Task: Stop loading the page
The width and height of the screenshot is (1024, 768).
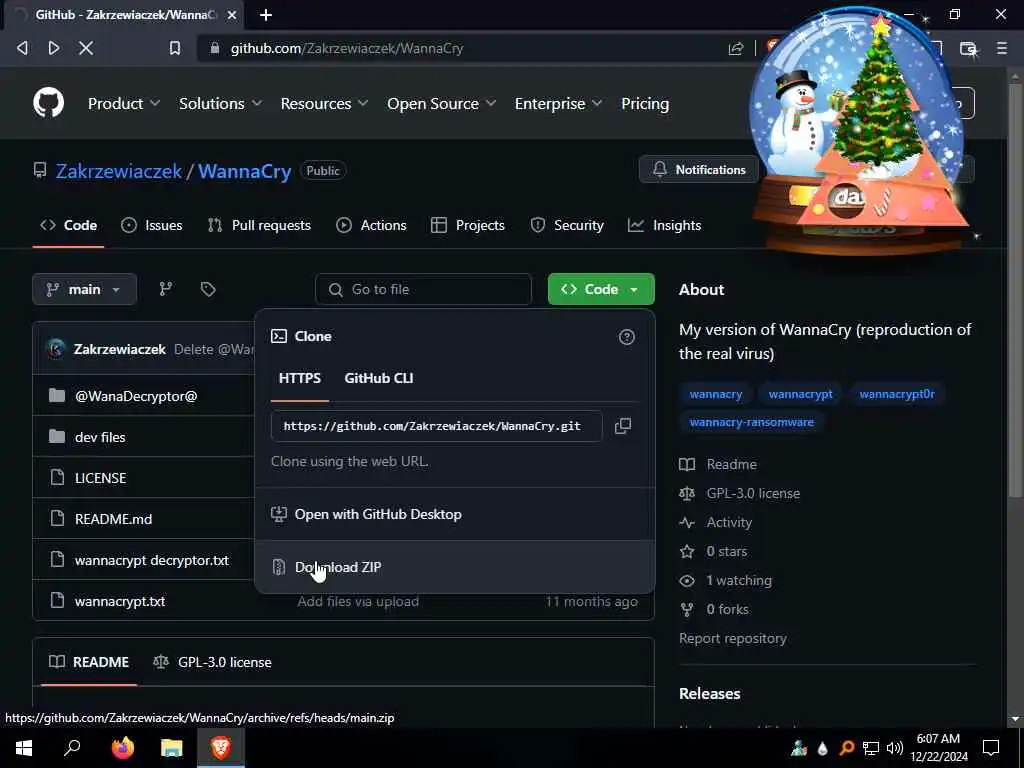Action: pos(86,48)
